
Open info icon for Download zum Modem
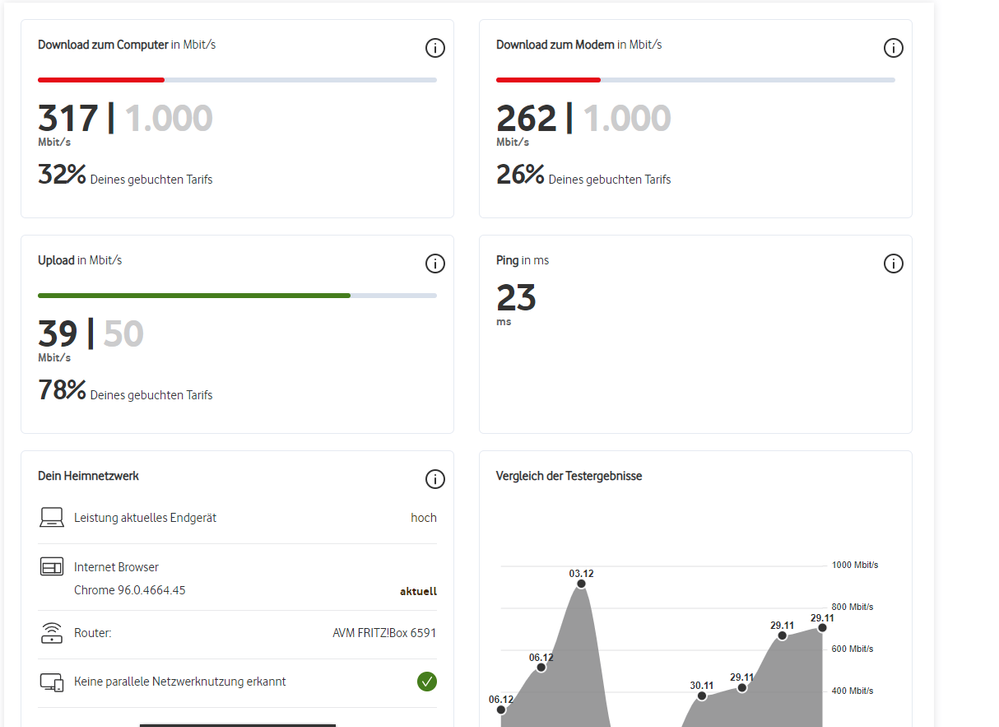point(893,48)
